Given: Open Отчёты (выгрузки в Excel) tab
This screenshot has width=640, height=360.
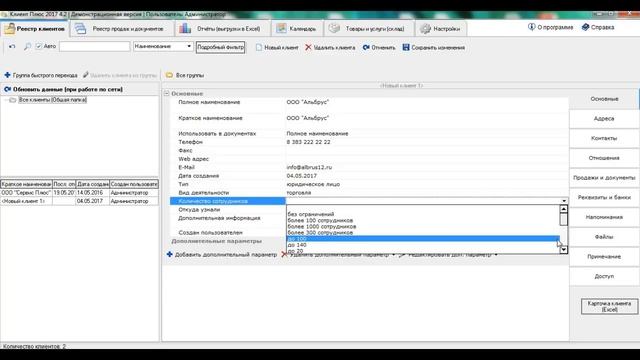Looking at the screenshot, I should [x=222, y=29].
